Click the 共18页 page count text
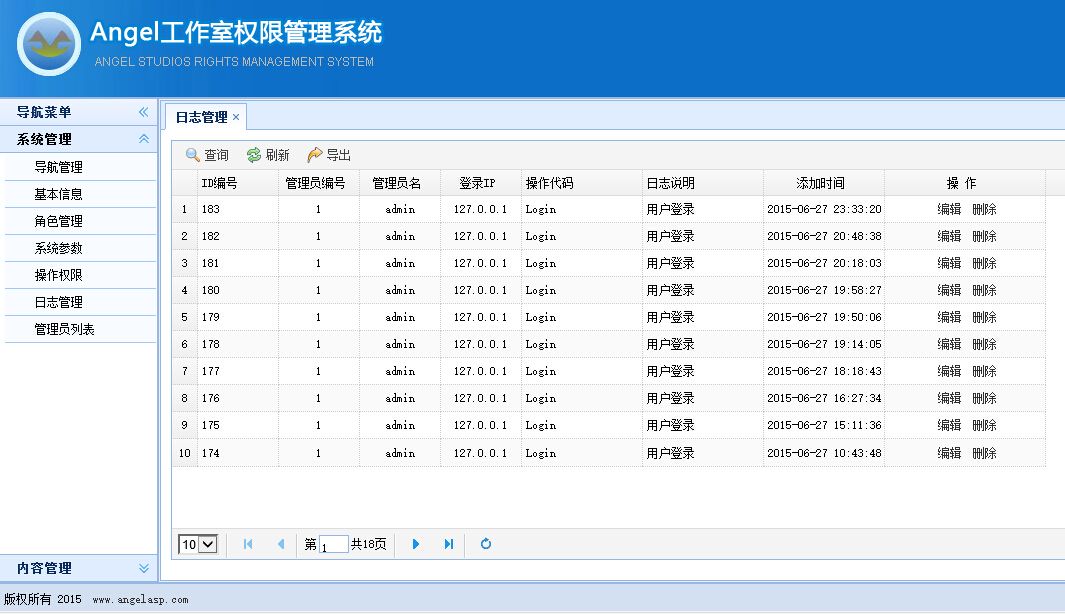The image size is (1065, 614). 368,544
